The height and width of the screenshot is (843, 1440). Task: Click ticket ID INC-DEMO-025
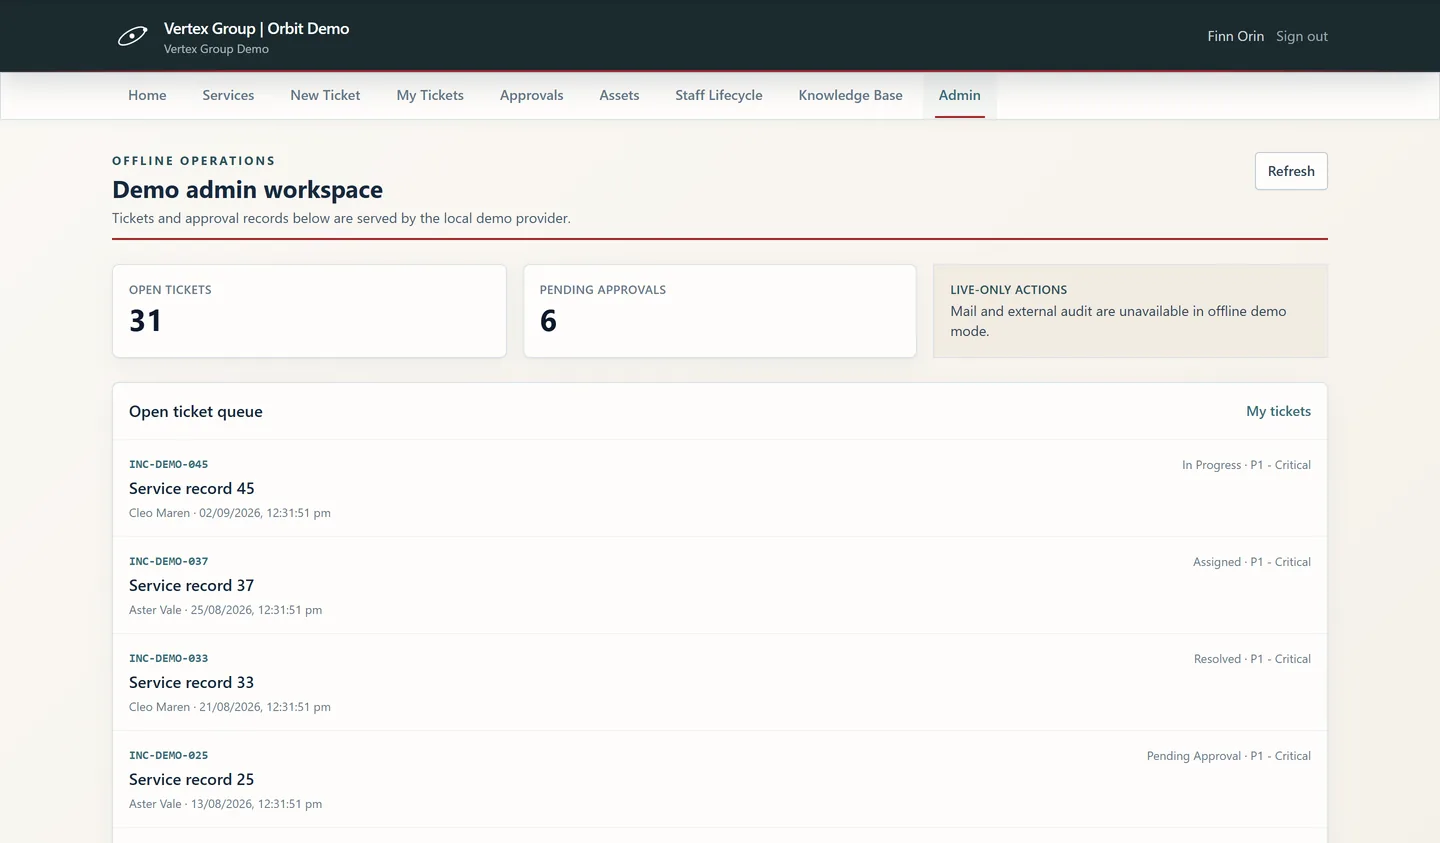click(169, 755)
